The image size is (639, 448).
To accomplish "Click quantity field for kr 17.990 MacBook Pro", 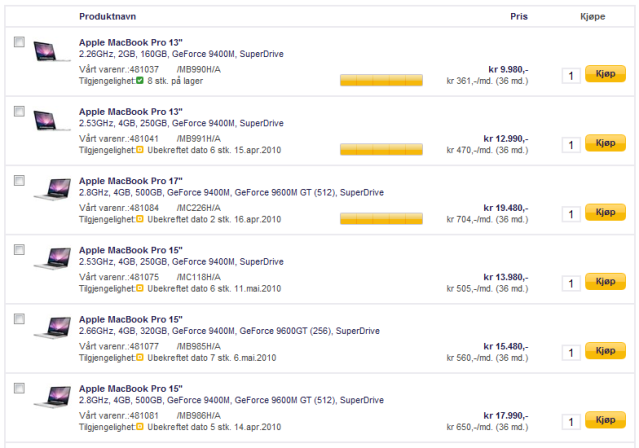I will (x=571, y=422).
